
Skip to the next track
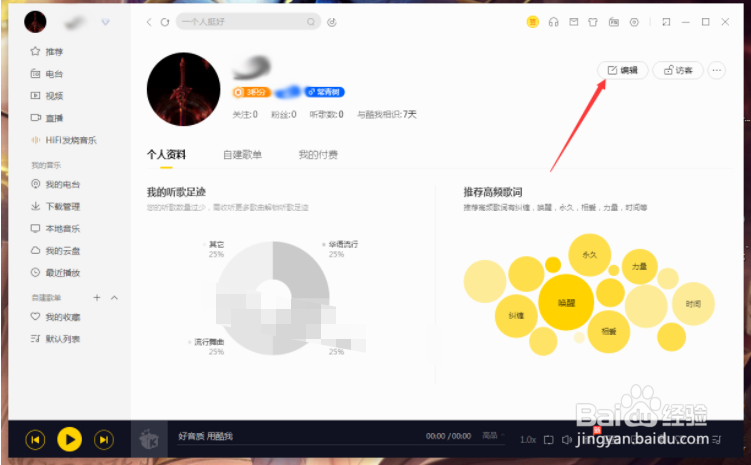(104, 440)
